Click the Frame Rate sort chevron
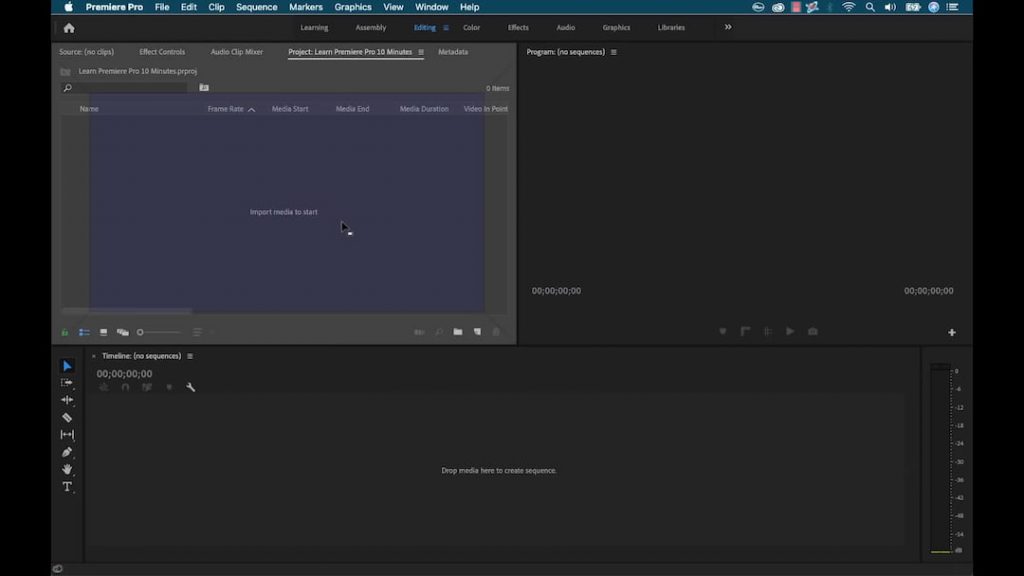 (251, 109)
